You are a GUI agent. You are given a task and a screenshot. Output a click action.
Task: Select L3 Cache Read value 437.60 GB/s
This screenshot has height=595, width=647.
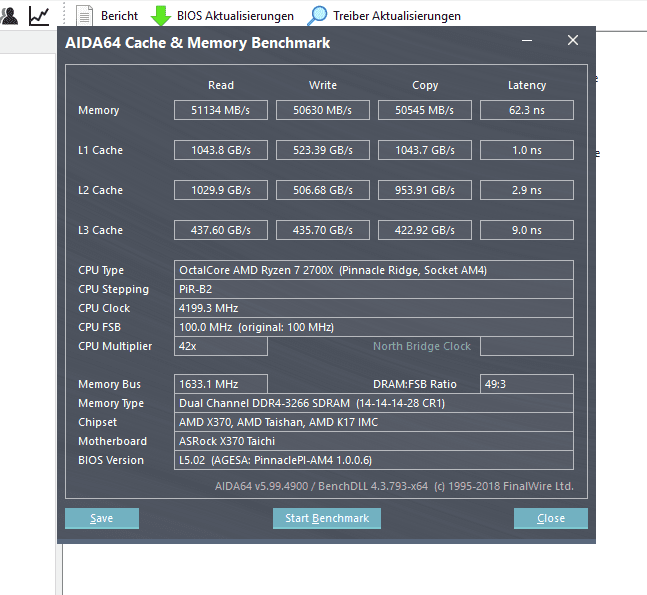(x=221, y=230)
